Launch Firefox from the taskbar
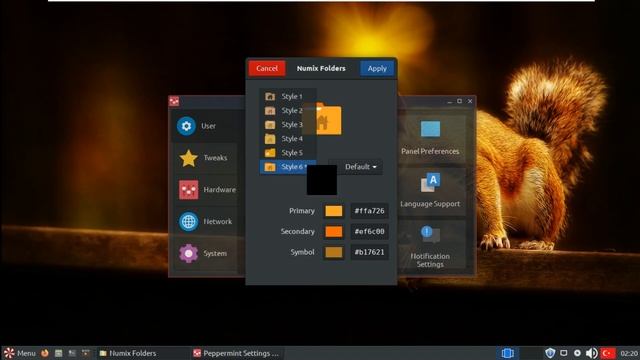 tap(45, 353)
